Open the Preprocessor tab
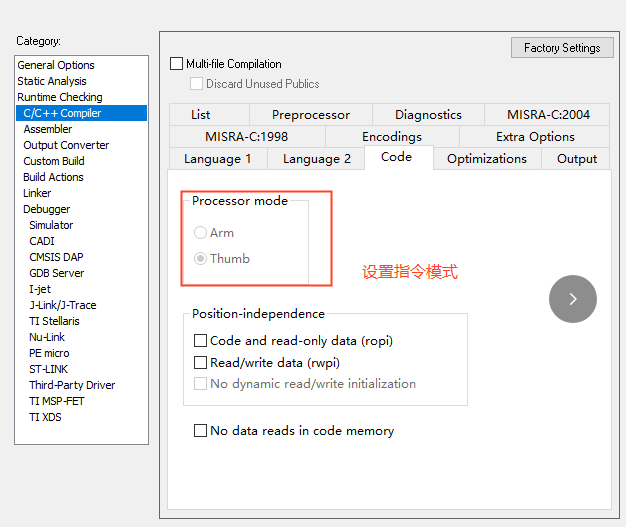Screen dimensions: 626x527 [x=310, y=115]
